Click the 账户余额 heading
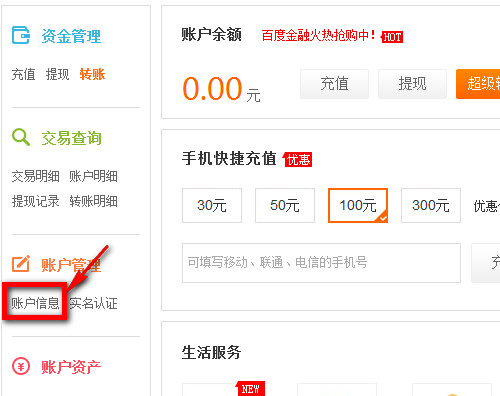Viewport: 500px width, 396px height. (211, 35)
